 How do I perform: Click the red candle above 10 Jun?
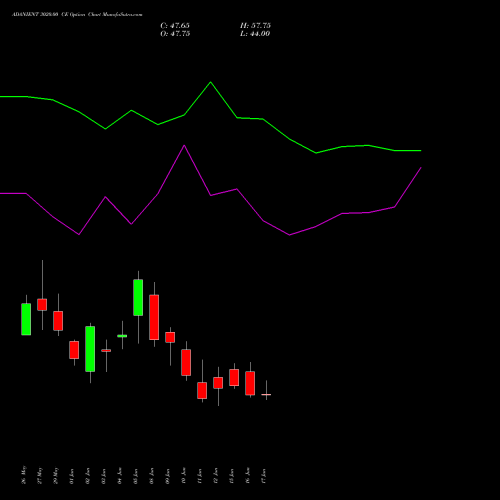pyautogui.click(x=186, y=362)
